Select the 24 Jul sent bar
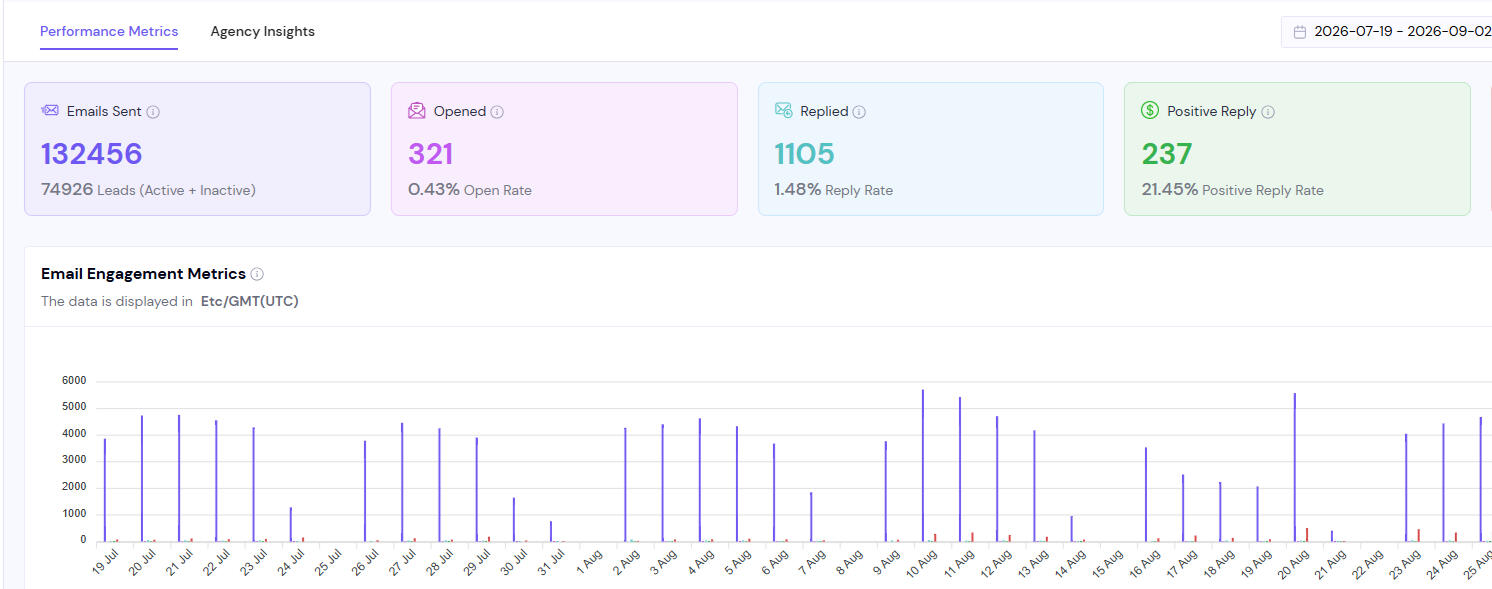This screenshot has height=589, width=1492. coord(291,524)
